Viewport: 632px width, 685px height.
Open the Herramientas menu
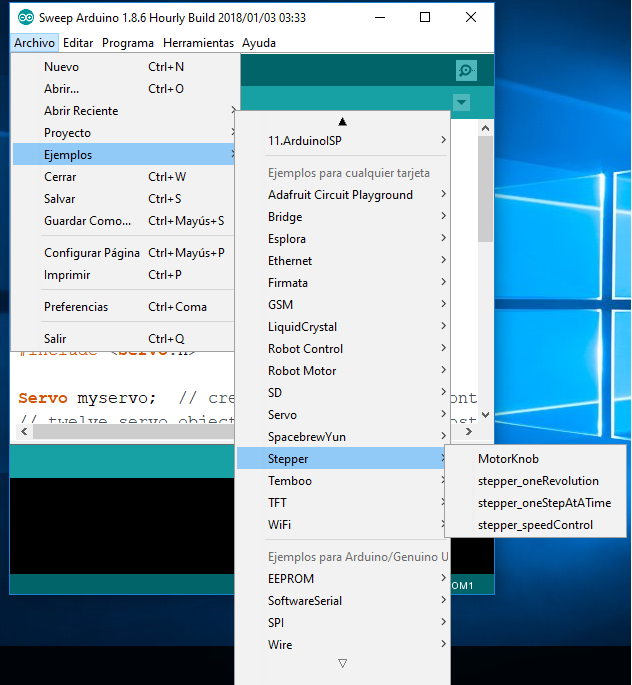click(198, 43)
